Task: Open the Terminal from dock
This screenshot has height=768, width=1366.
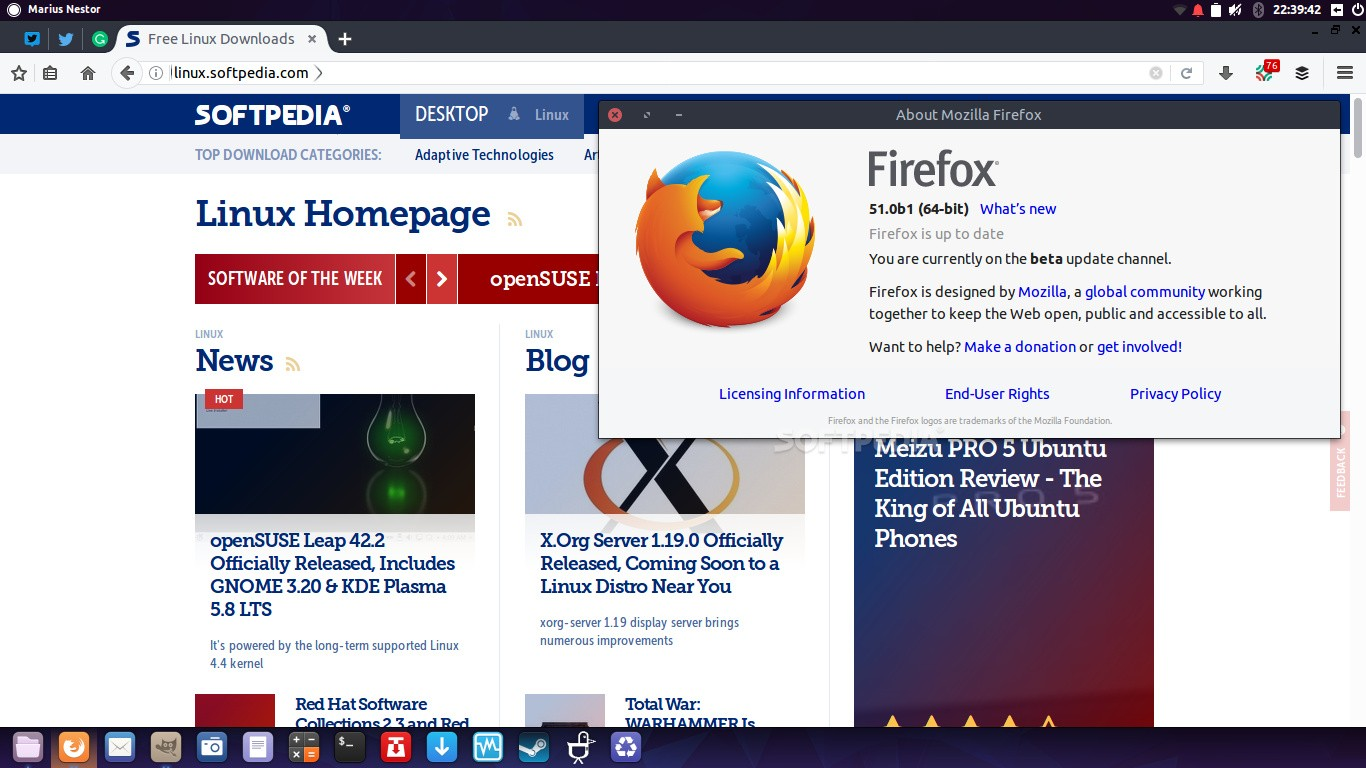Action: (x=350, y=747)
